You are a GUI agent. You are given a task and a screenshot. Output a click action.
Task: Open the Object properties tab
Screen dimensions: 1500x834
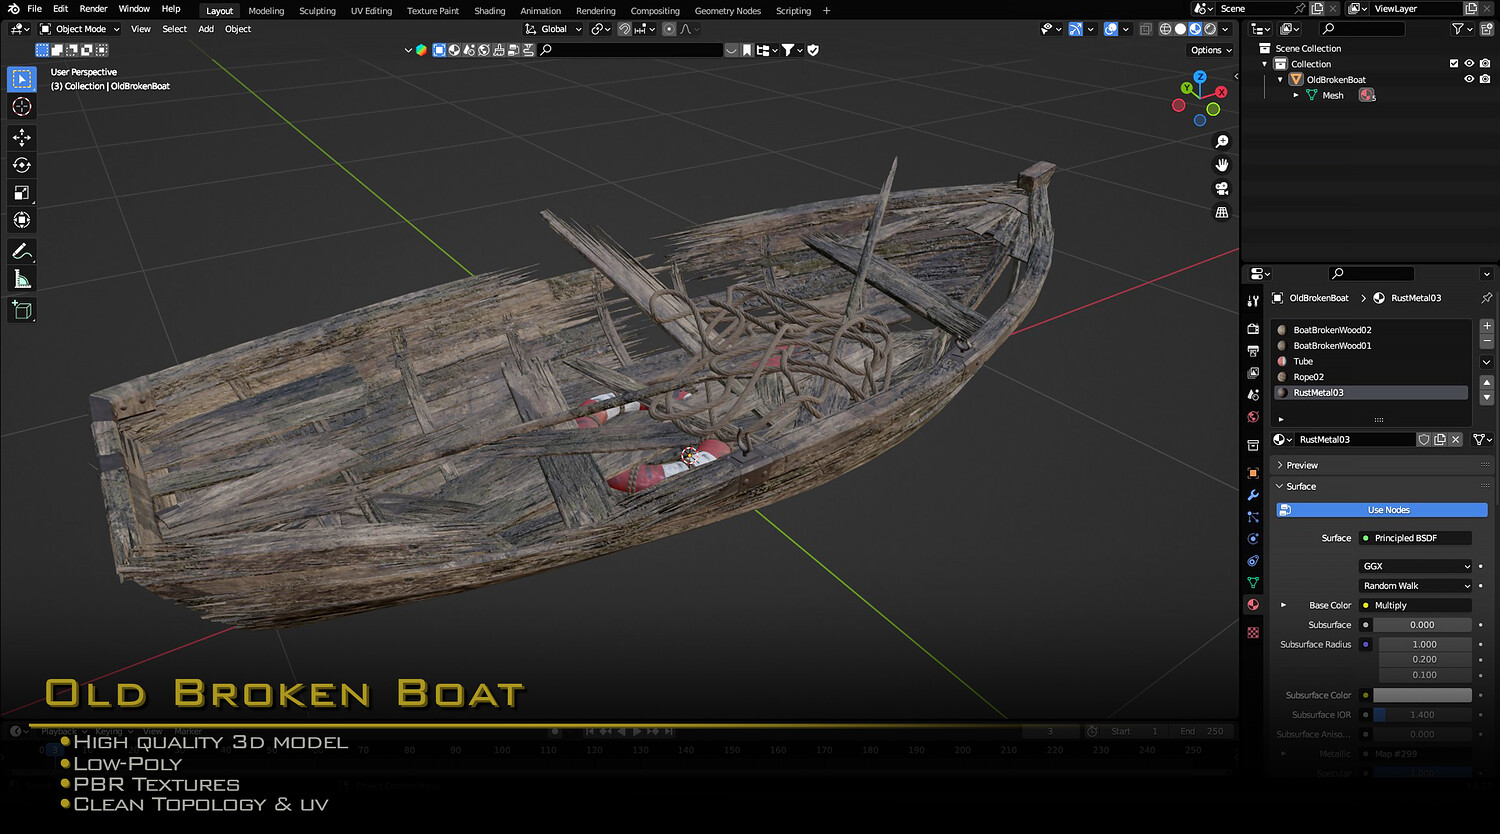(x=1253, y=473)
